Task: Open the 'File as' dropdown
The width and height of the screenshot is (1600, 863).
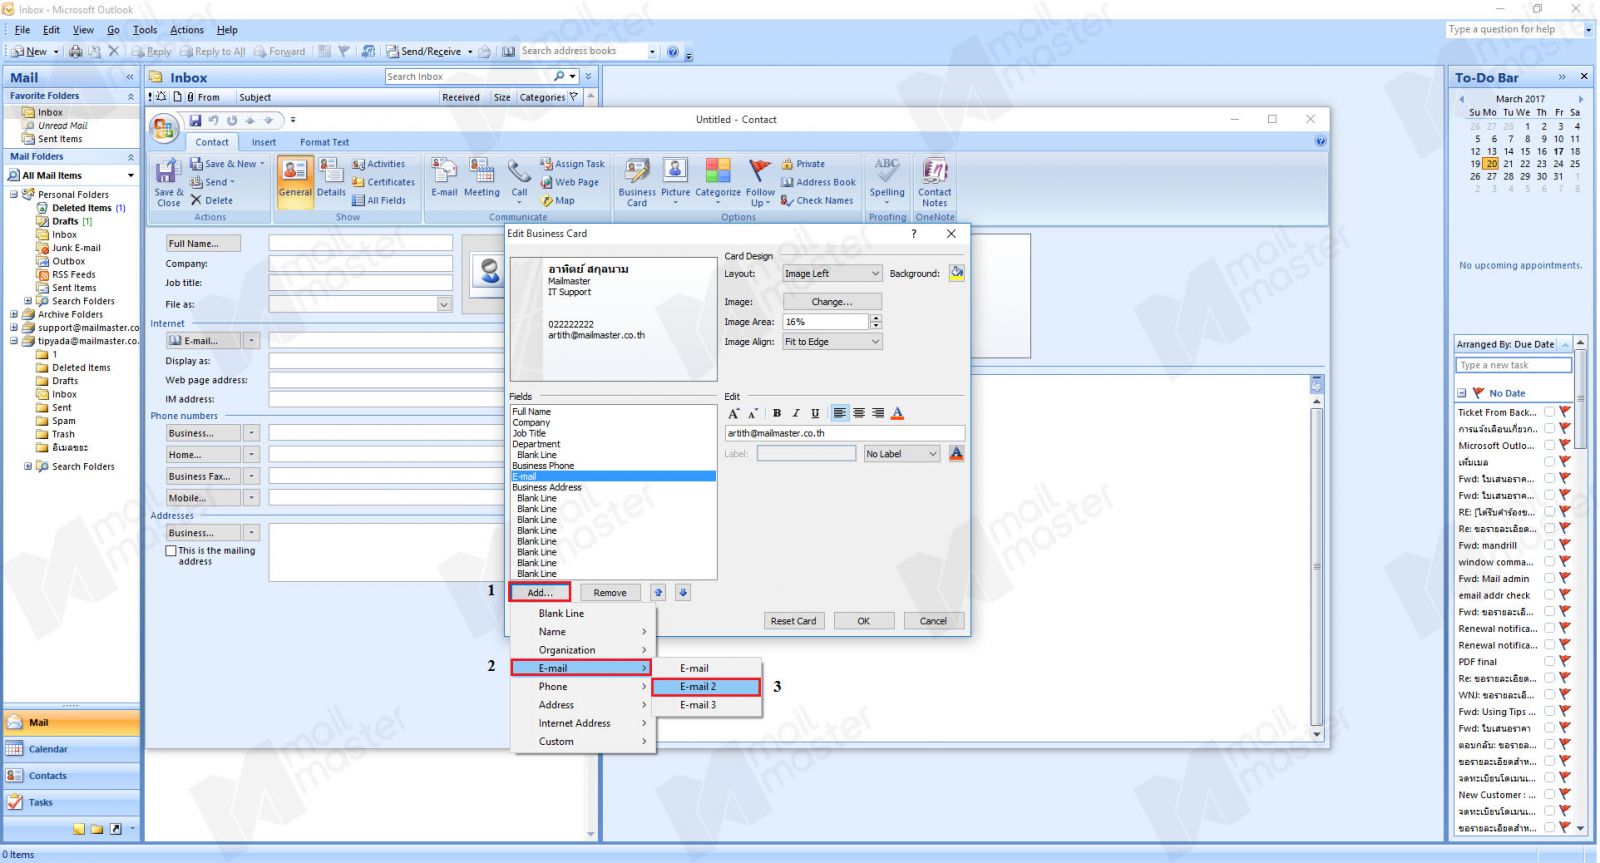Action: pyautogui.click(x=444, y=304)
